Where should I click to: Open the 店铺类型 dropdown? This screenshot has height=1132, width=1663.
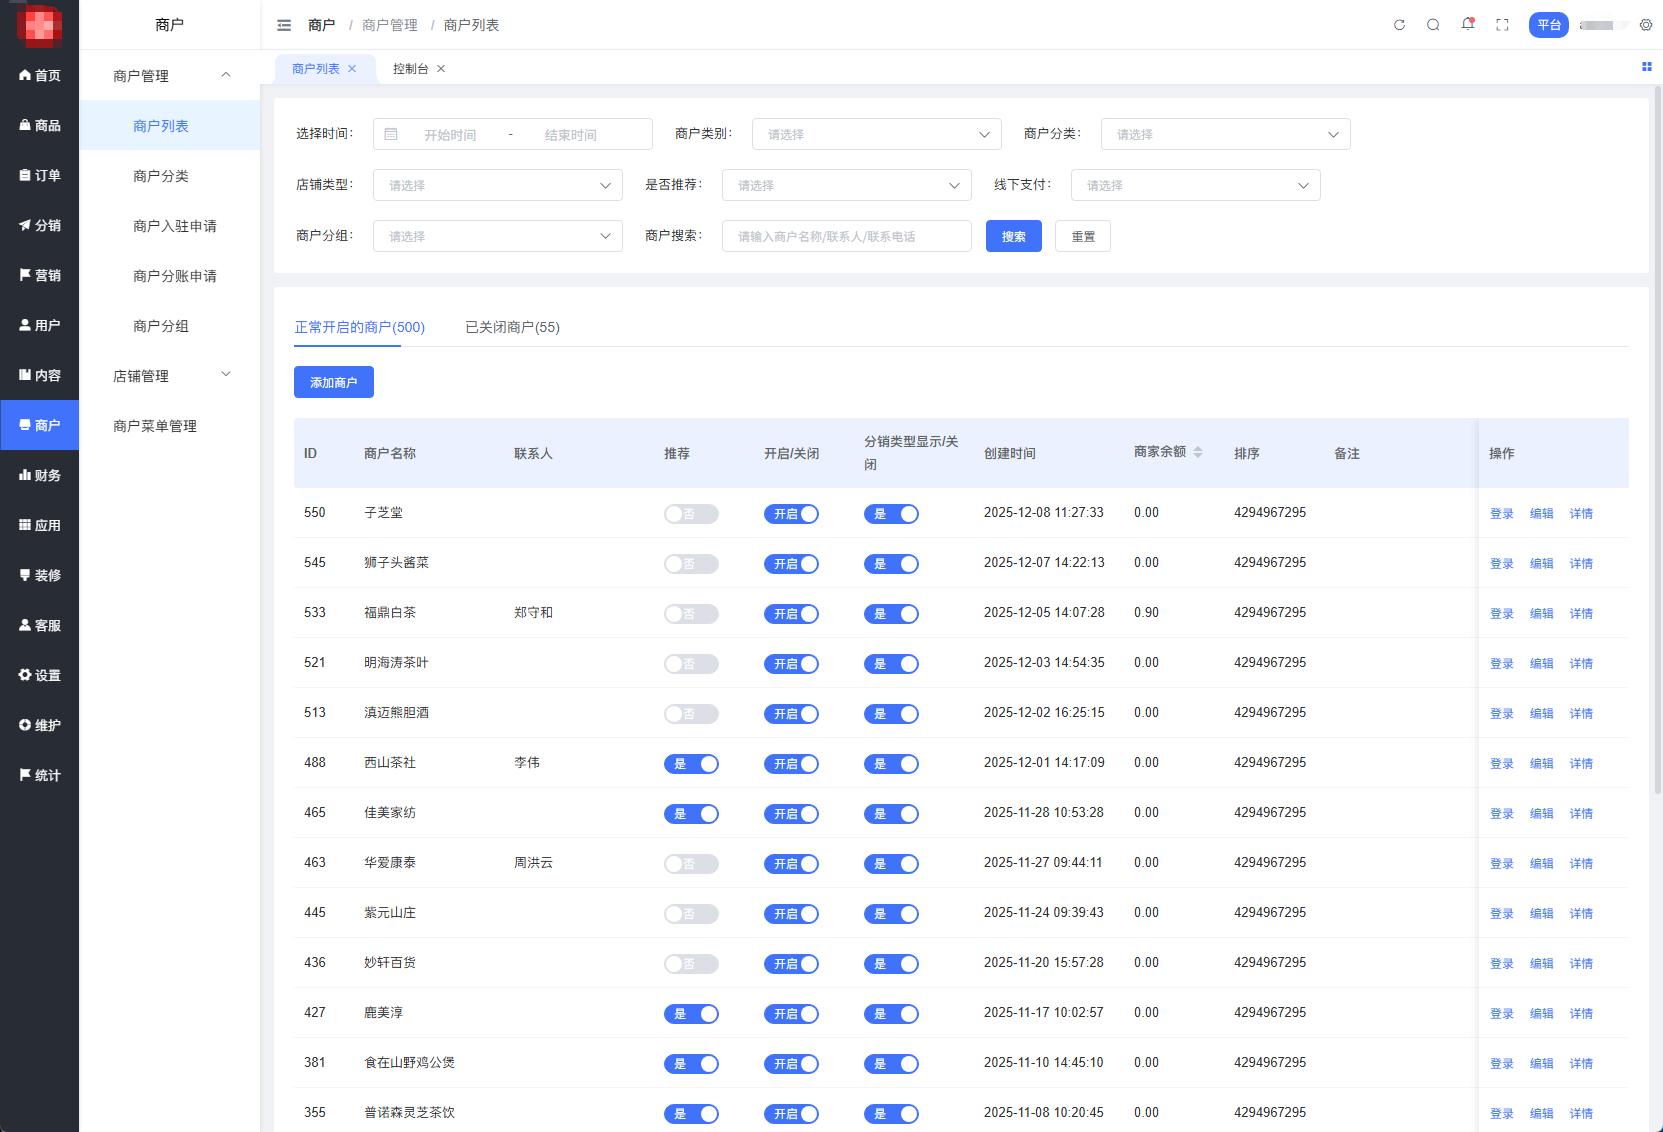tap(497, 185)
